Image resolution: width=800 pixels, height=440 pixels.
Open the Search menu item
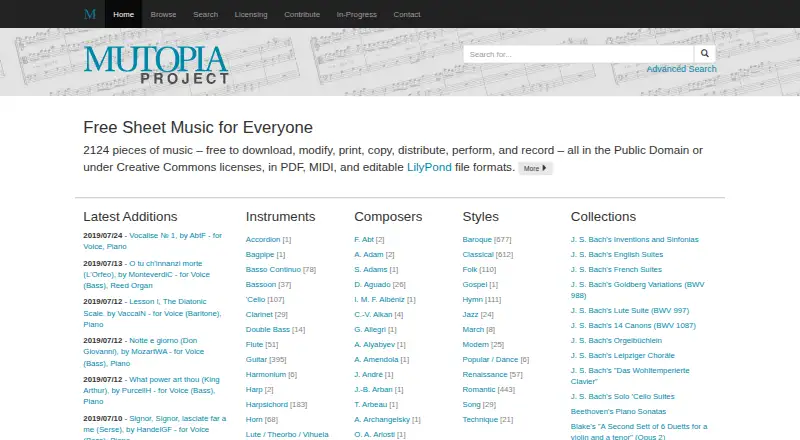[x=206, y=14]
